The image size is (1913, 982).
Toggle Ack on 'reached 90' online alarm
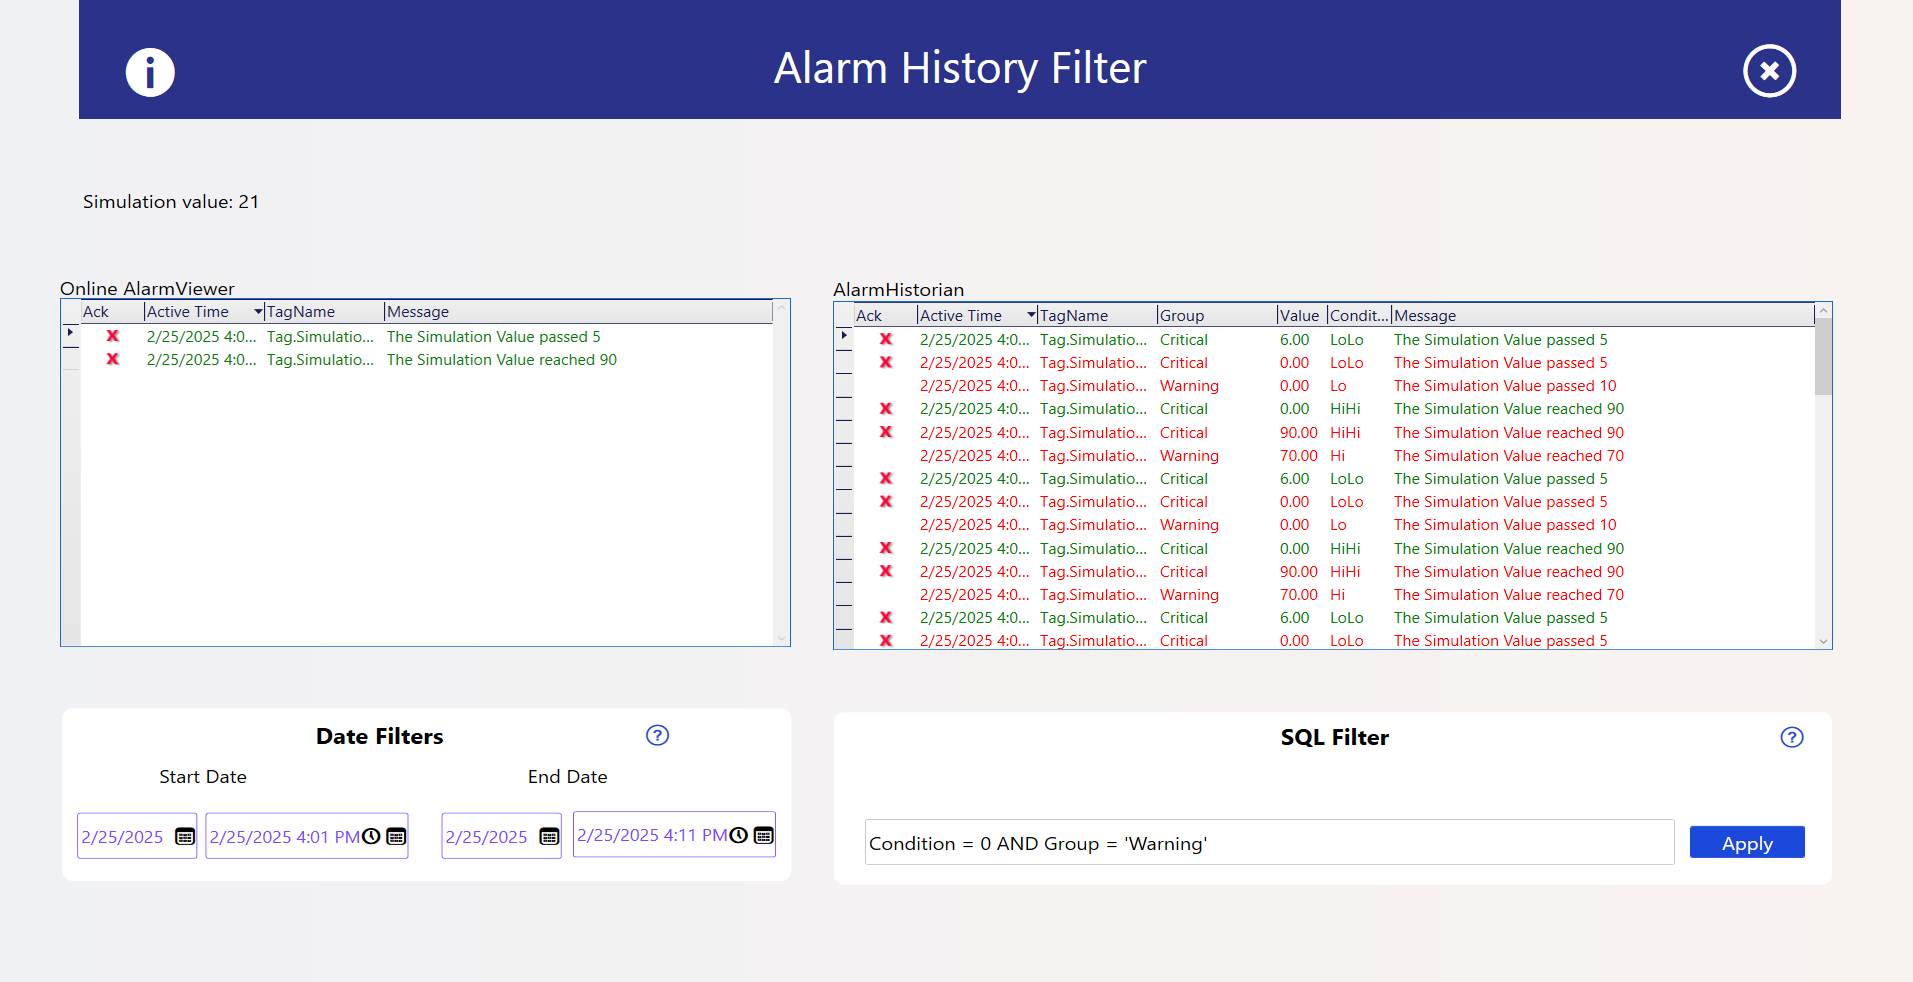113,360
